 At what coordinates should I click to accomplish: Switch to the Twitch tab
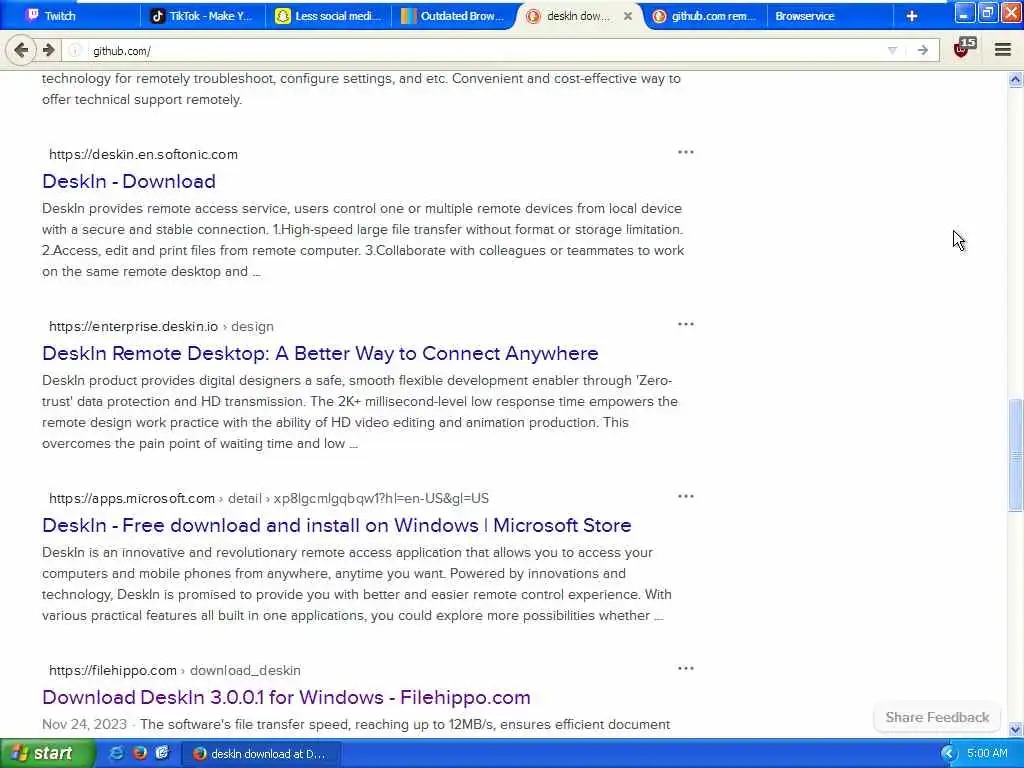pos(71,16)
